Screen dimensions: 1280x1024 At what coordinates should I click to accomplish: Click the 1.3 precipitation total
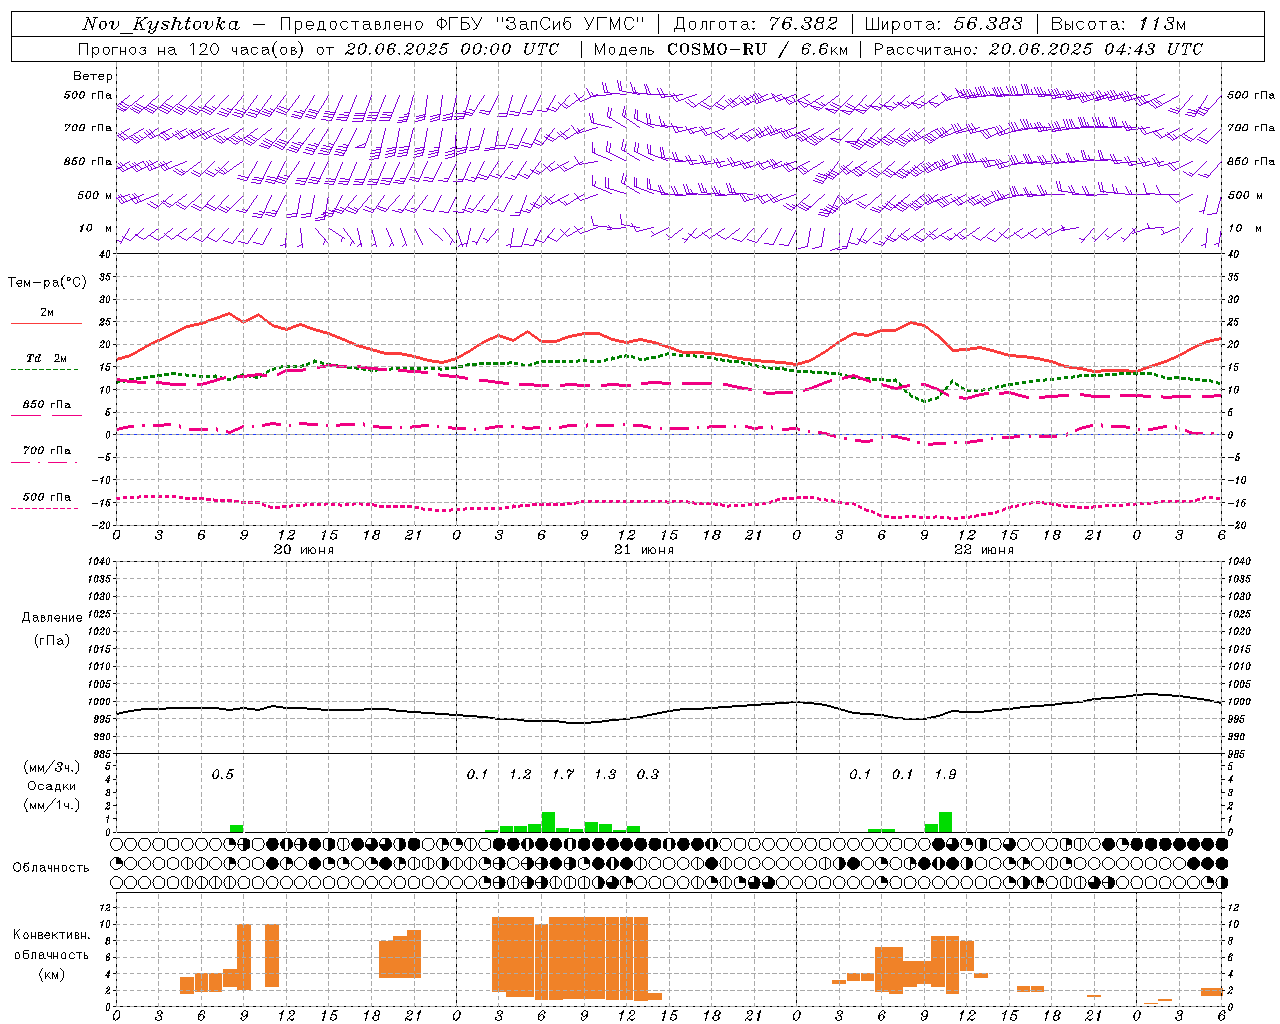[x=605, y=774]
